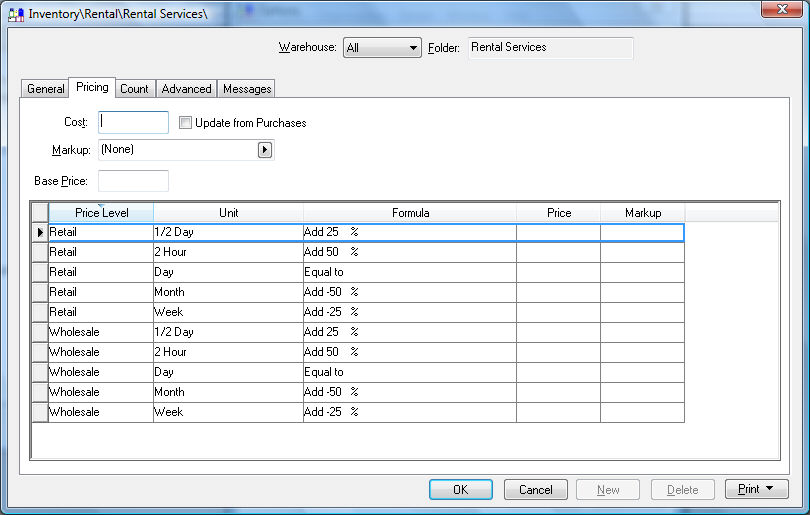Click the application icon in title bar

16,12
